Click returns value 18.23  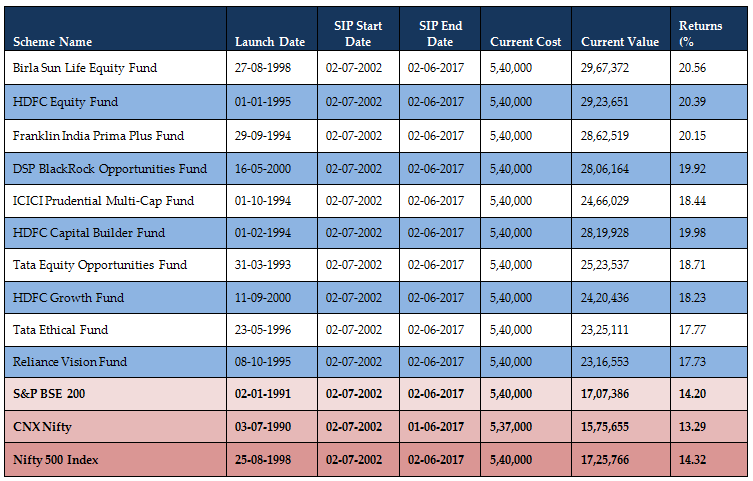[692, 298]
